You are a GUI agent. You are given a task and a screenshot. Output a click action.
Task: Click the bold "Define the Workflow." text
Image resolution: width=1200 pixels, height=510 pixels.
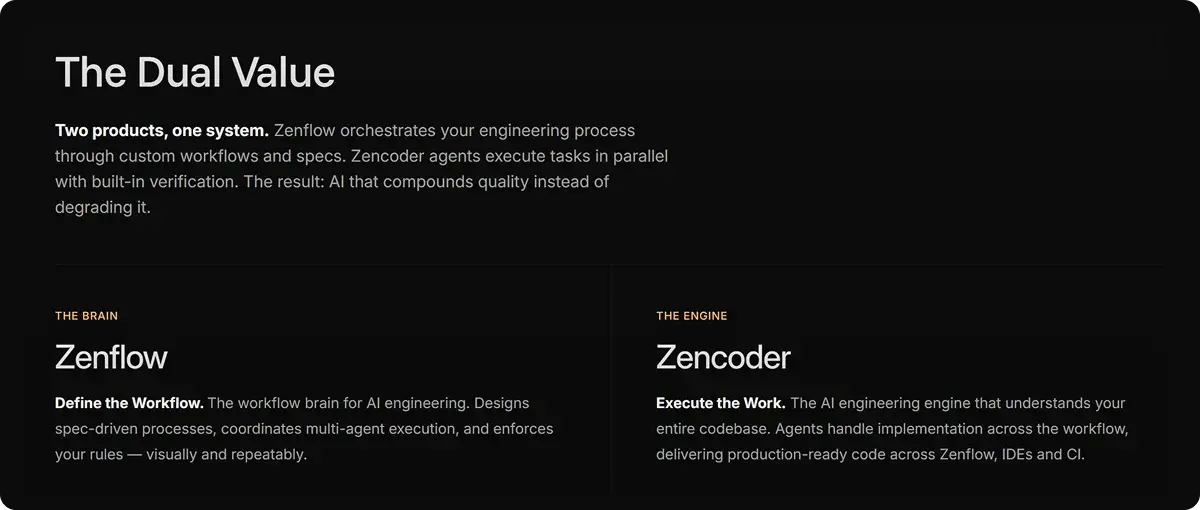coord(129,403)
